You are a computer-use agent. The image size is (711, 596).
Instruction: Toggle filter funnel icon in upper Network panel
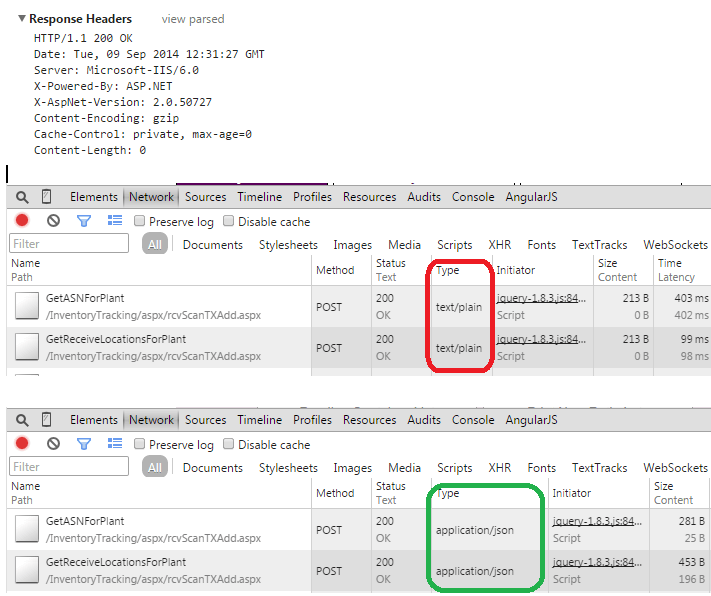(84, 221)
